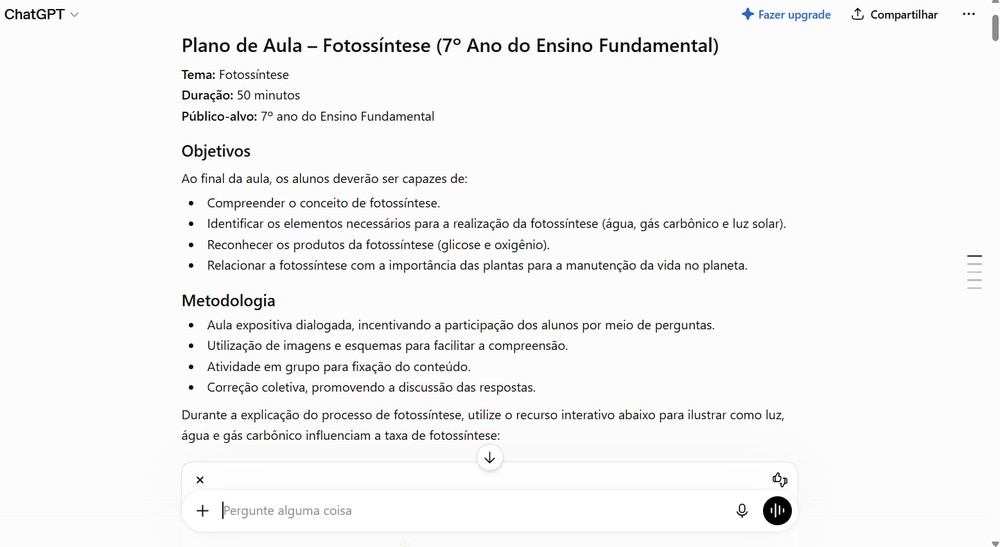Click the Metodologia section heading

coord(228,300)
